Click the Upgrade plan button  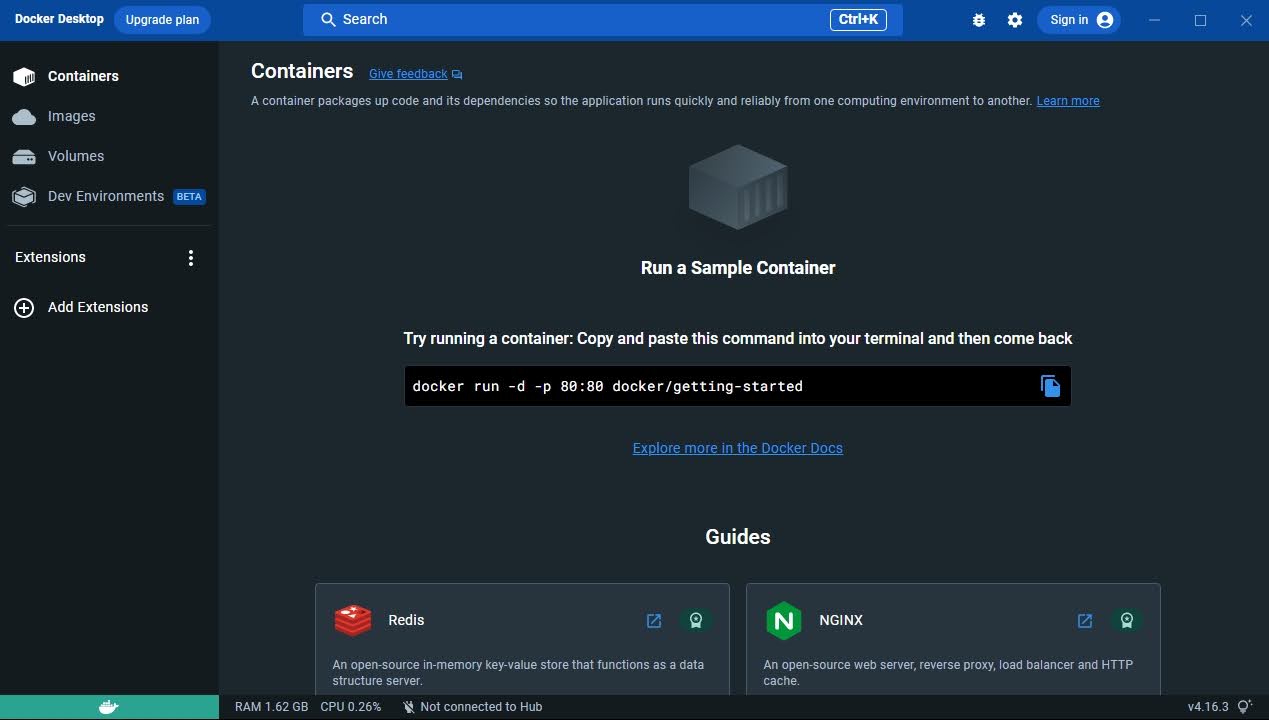162,20
